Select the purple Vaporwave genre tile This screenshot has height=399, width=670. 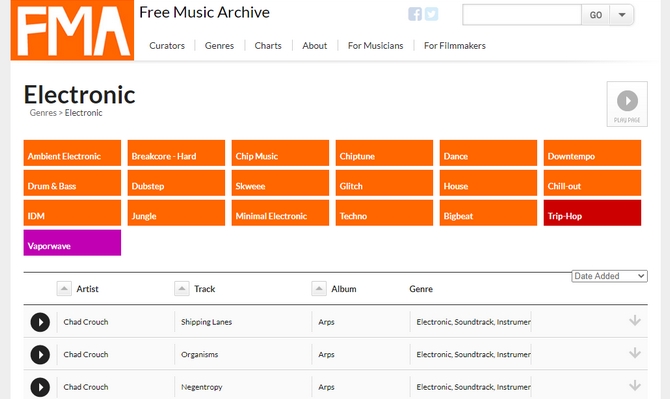[72, 243]
